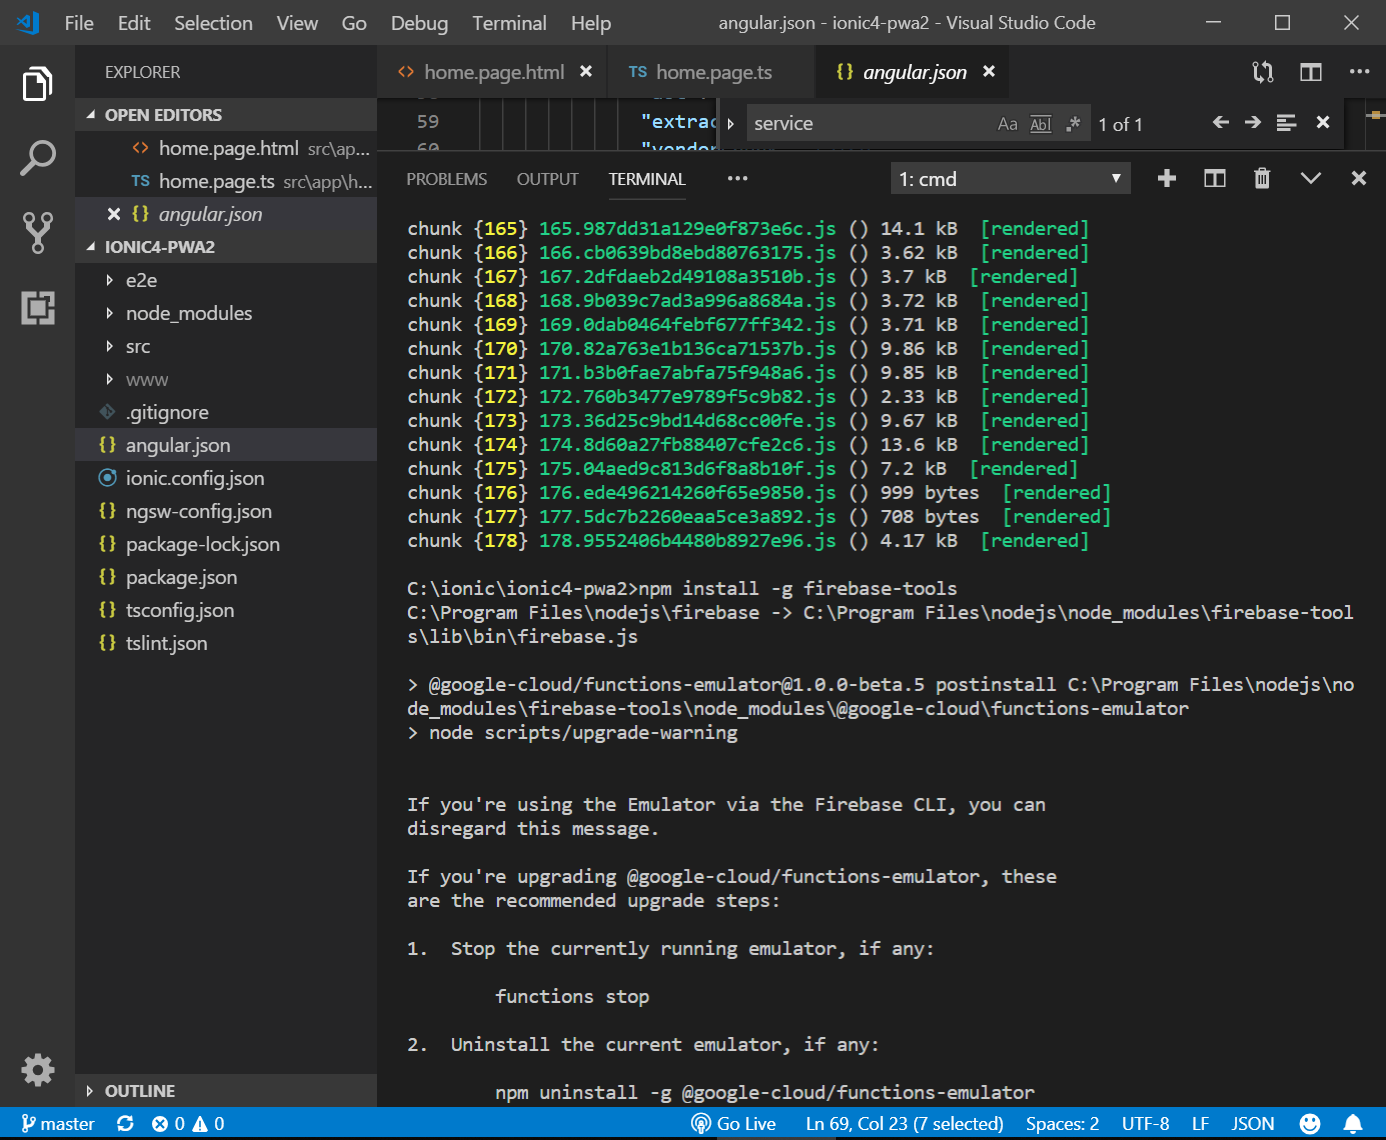Collapse the IONIC4-PWA2 folder section
Screen dimensions: 1386x1140
[91, 247]
